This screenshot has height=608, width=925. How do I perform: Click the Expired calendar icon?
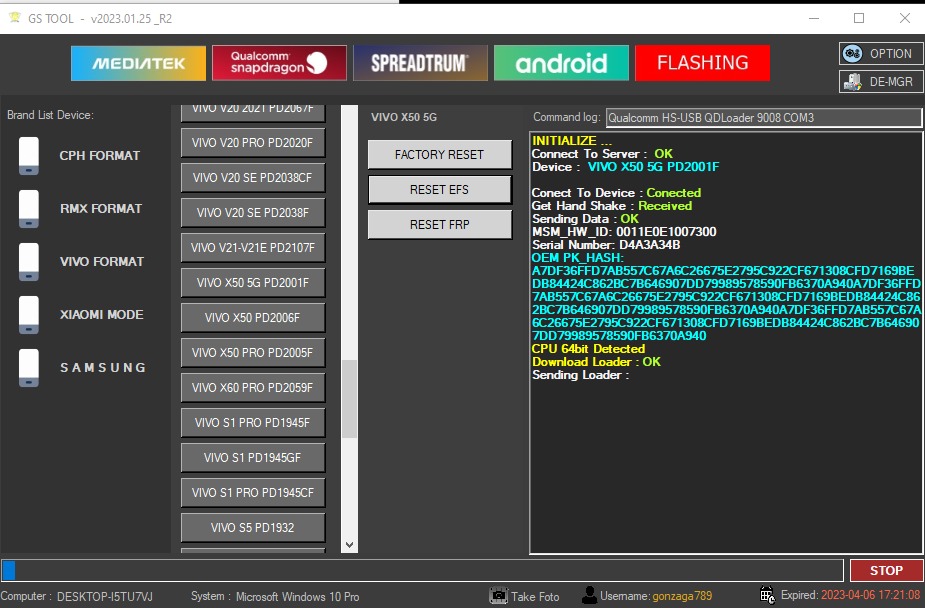[x=767, y=595]
